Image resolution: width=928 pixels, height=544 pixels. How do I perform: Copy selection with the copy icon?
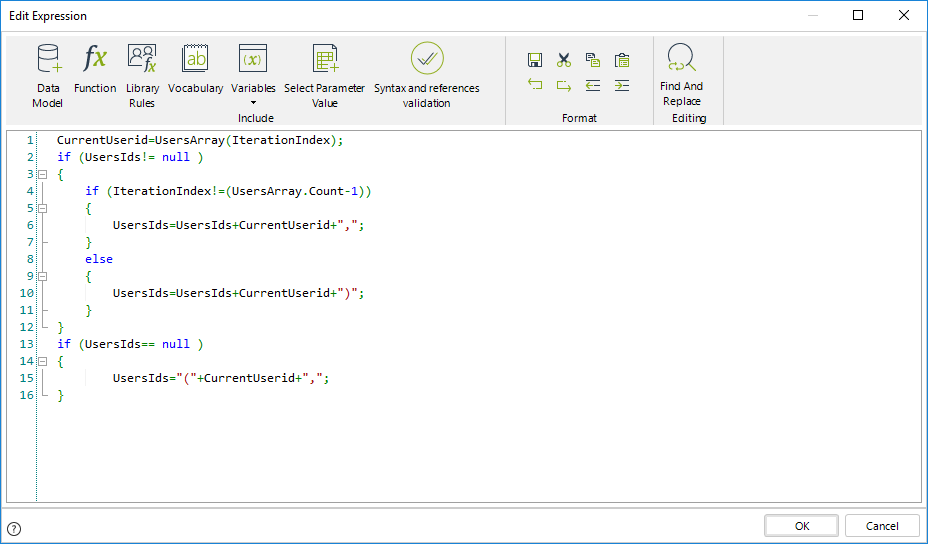point(592,60)
